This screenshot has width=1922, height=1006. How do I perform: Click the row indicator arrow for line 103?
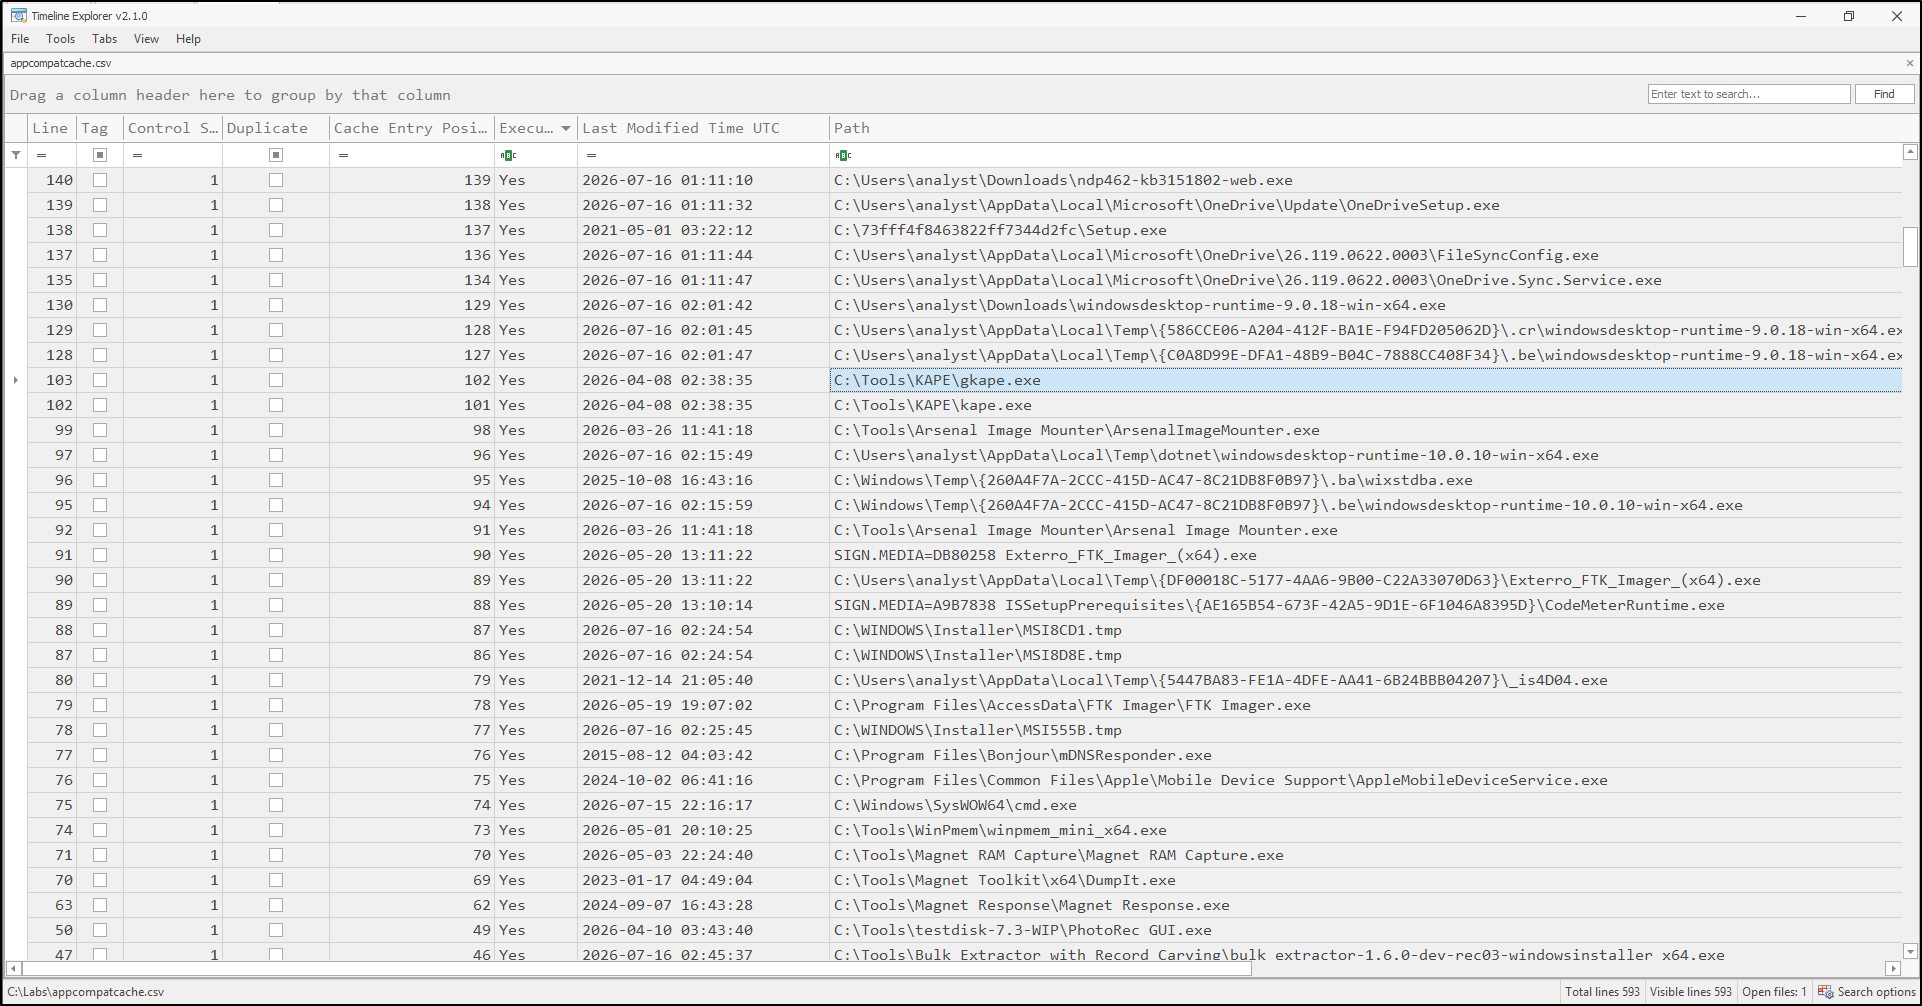pos(15,380)
